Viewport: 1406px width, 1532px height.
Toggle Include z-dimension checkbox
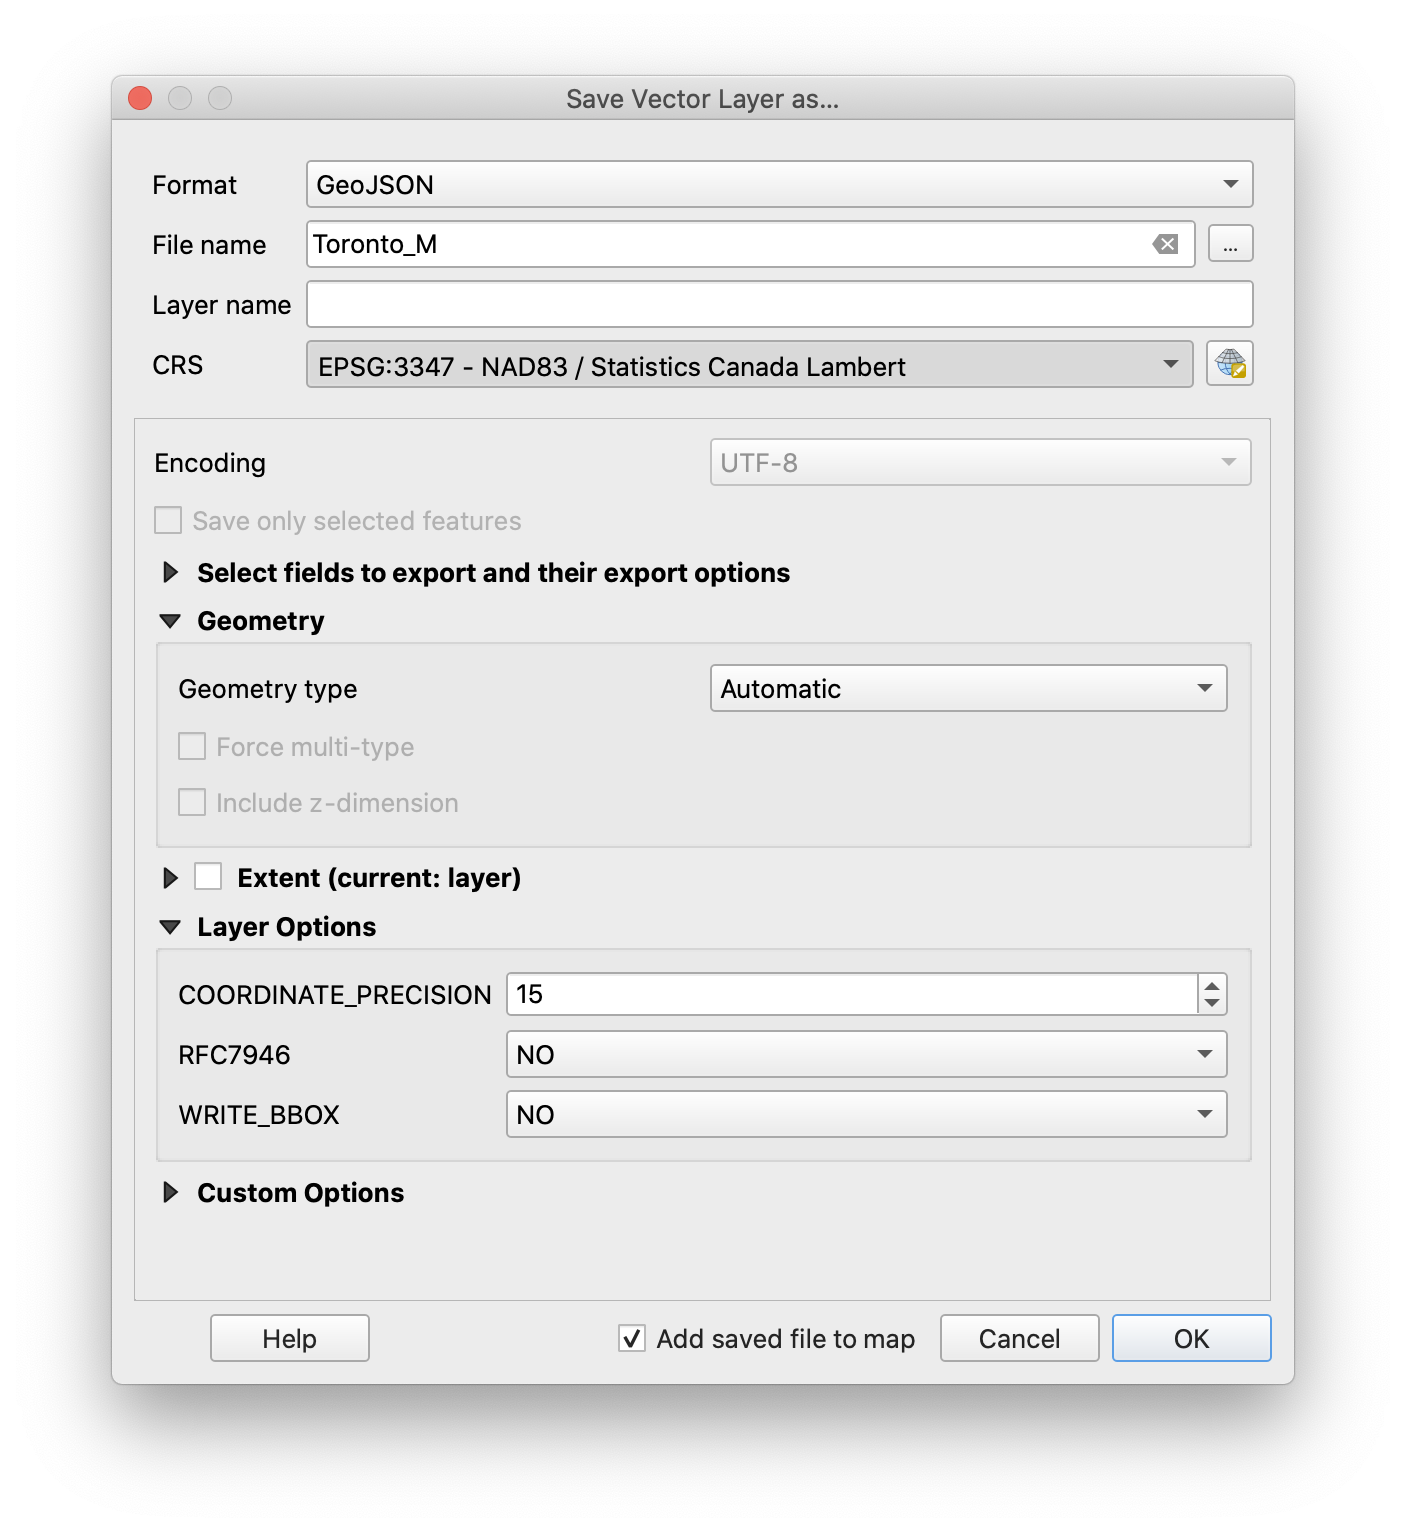click(x=192, y=803)
